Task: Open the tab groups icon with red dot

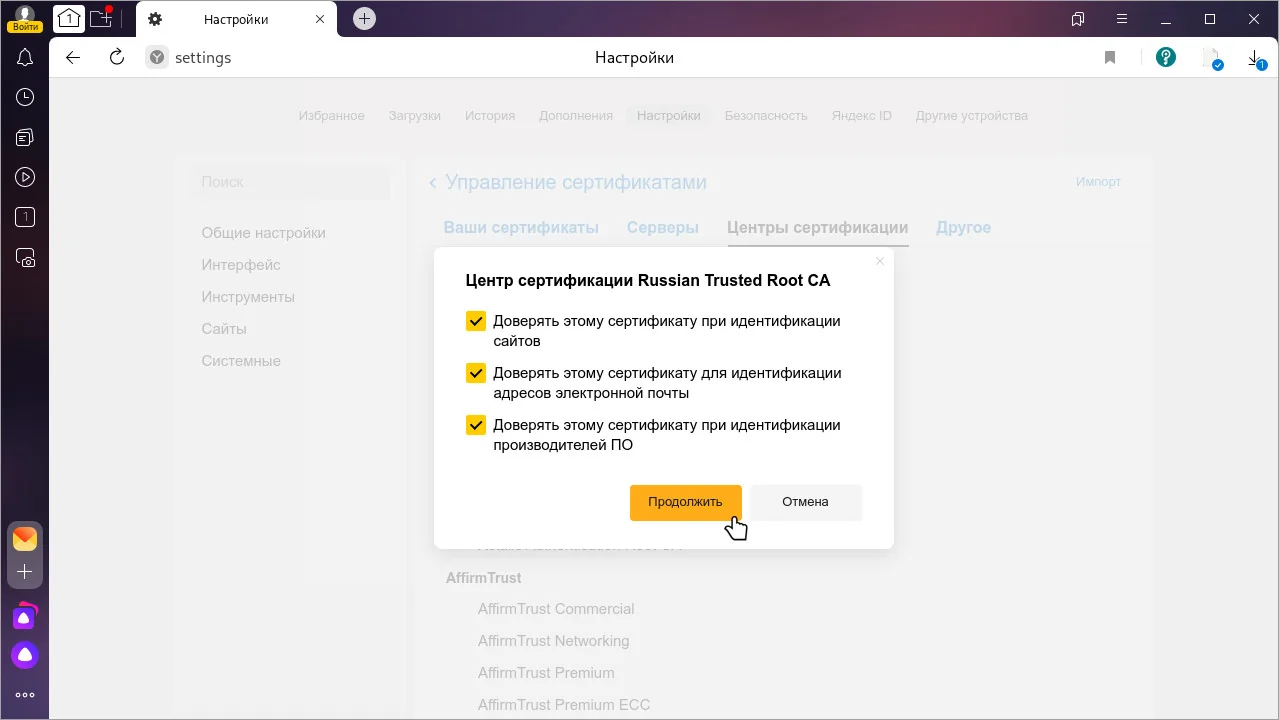Action: [x=101, y=17]
